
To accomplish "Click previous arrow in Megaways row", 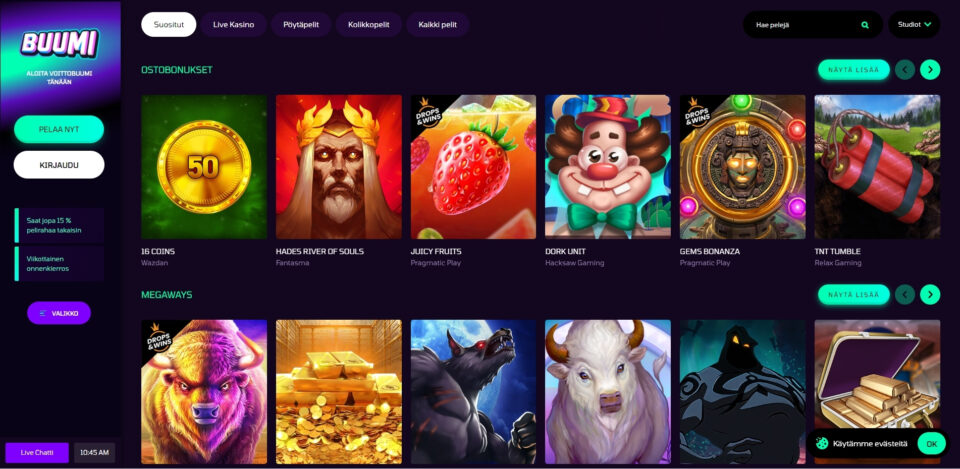I will tap(905, 295).
